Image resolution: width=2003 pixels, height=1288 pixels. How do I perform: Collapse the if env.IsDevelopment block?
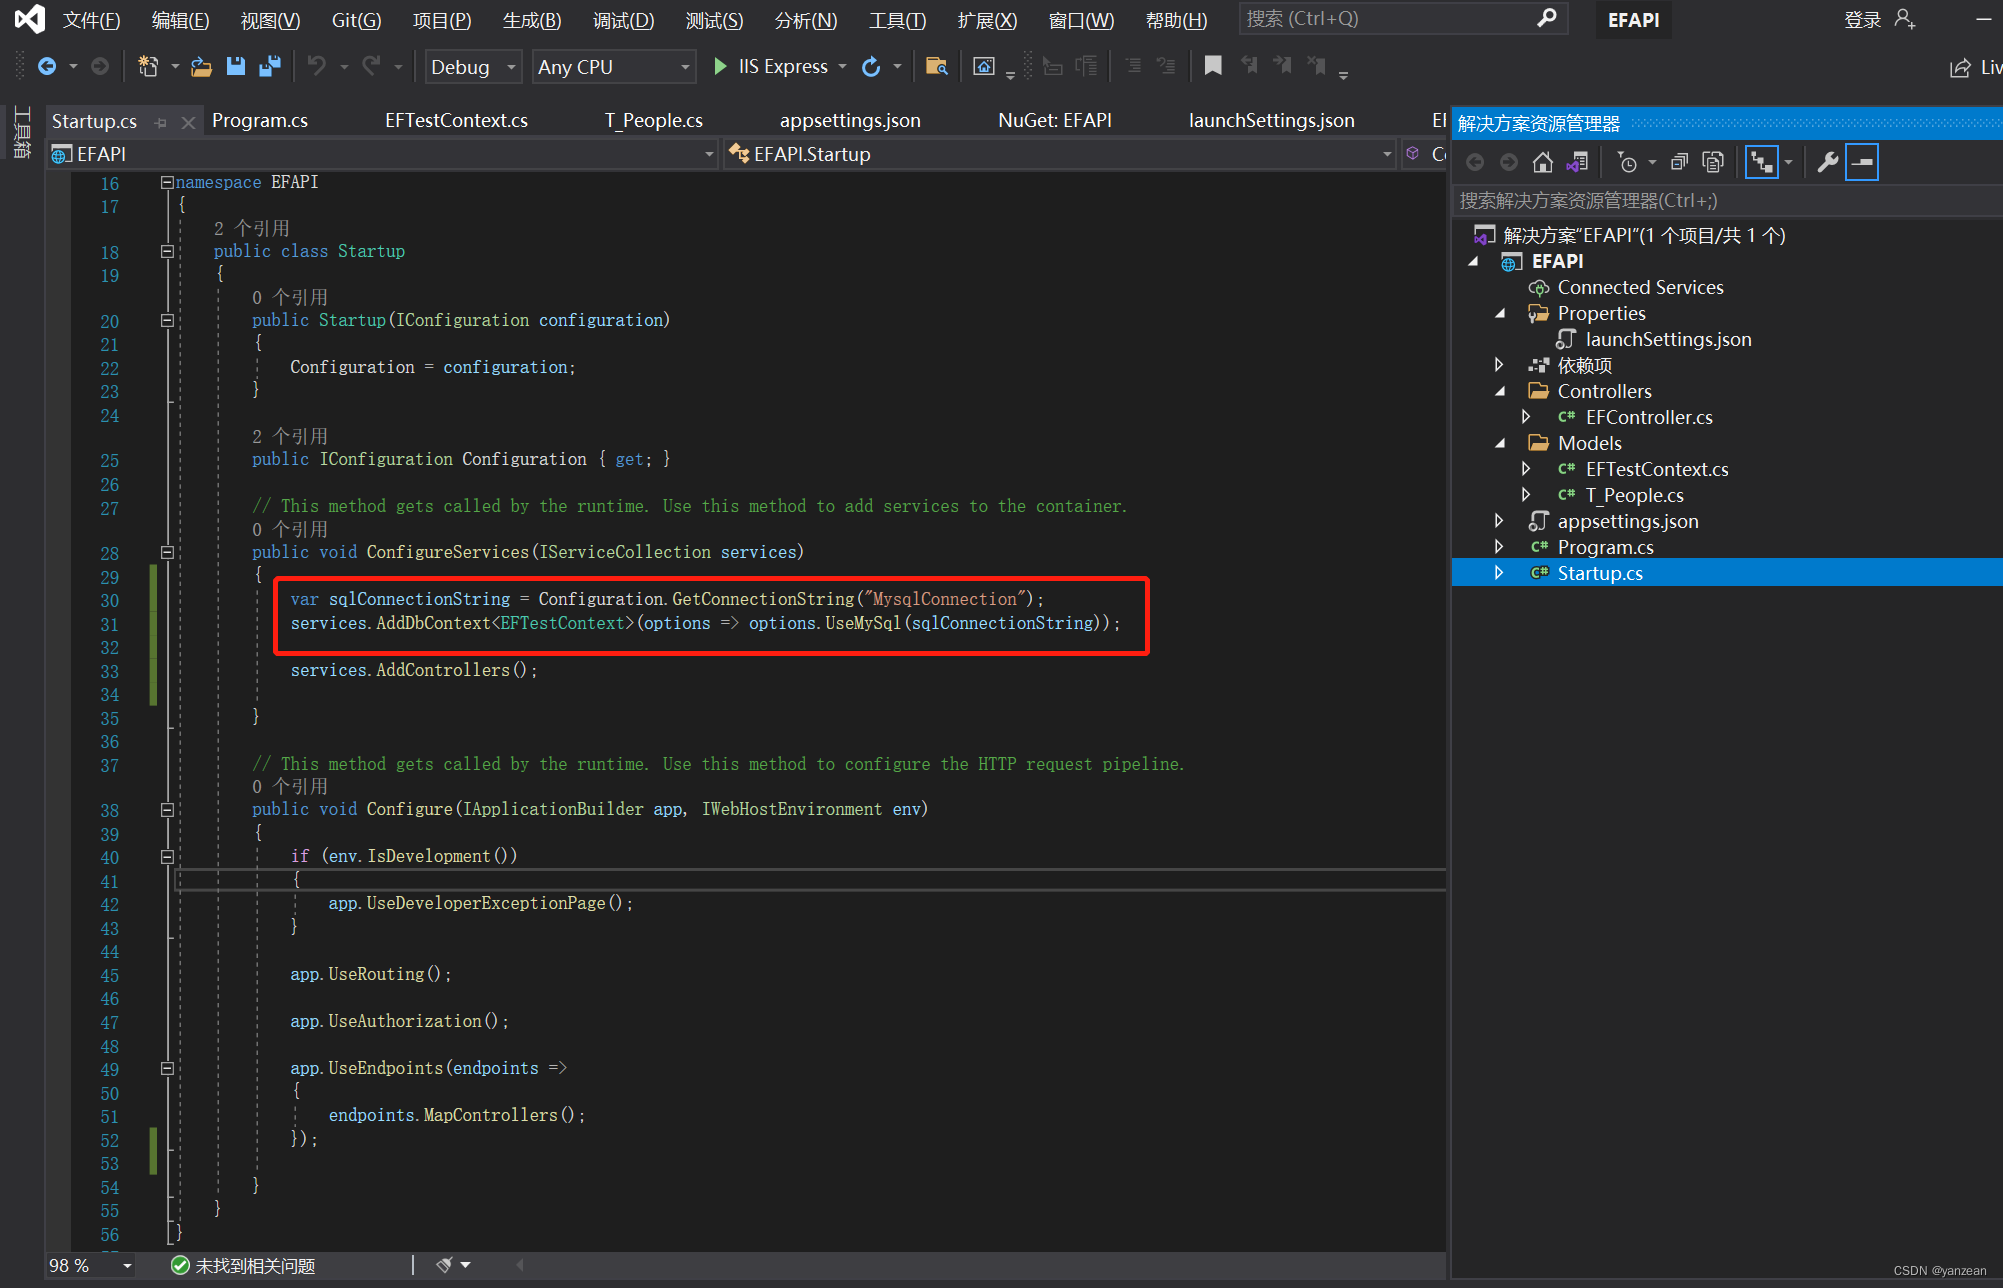[167, 856]
